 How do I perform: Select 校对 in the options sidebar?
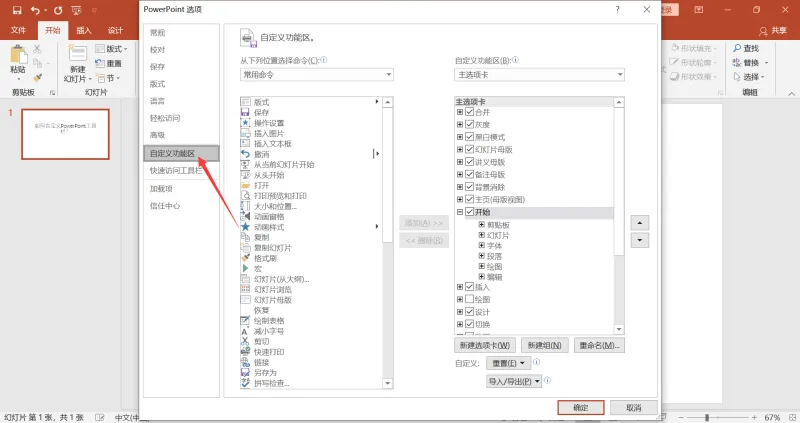[x=181, y=49]
